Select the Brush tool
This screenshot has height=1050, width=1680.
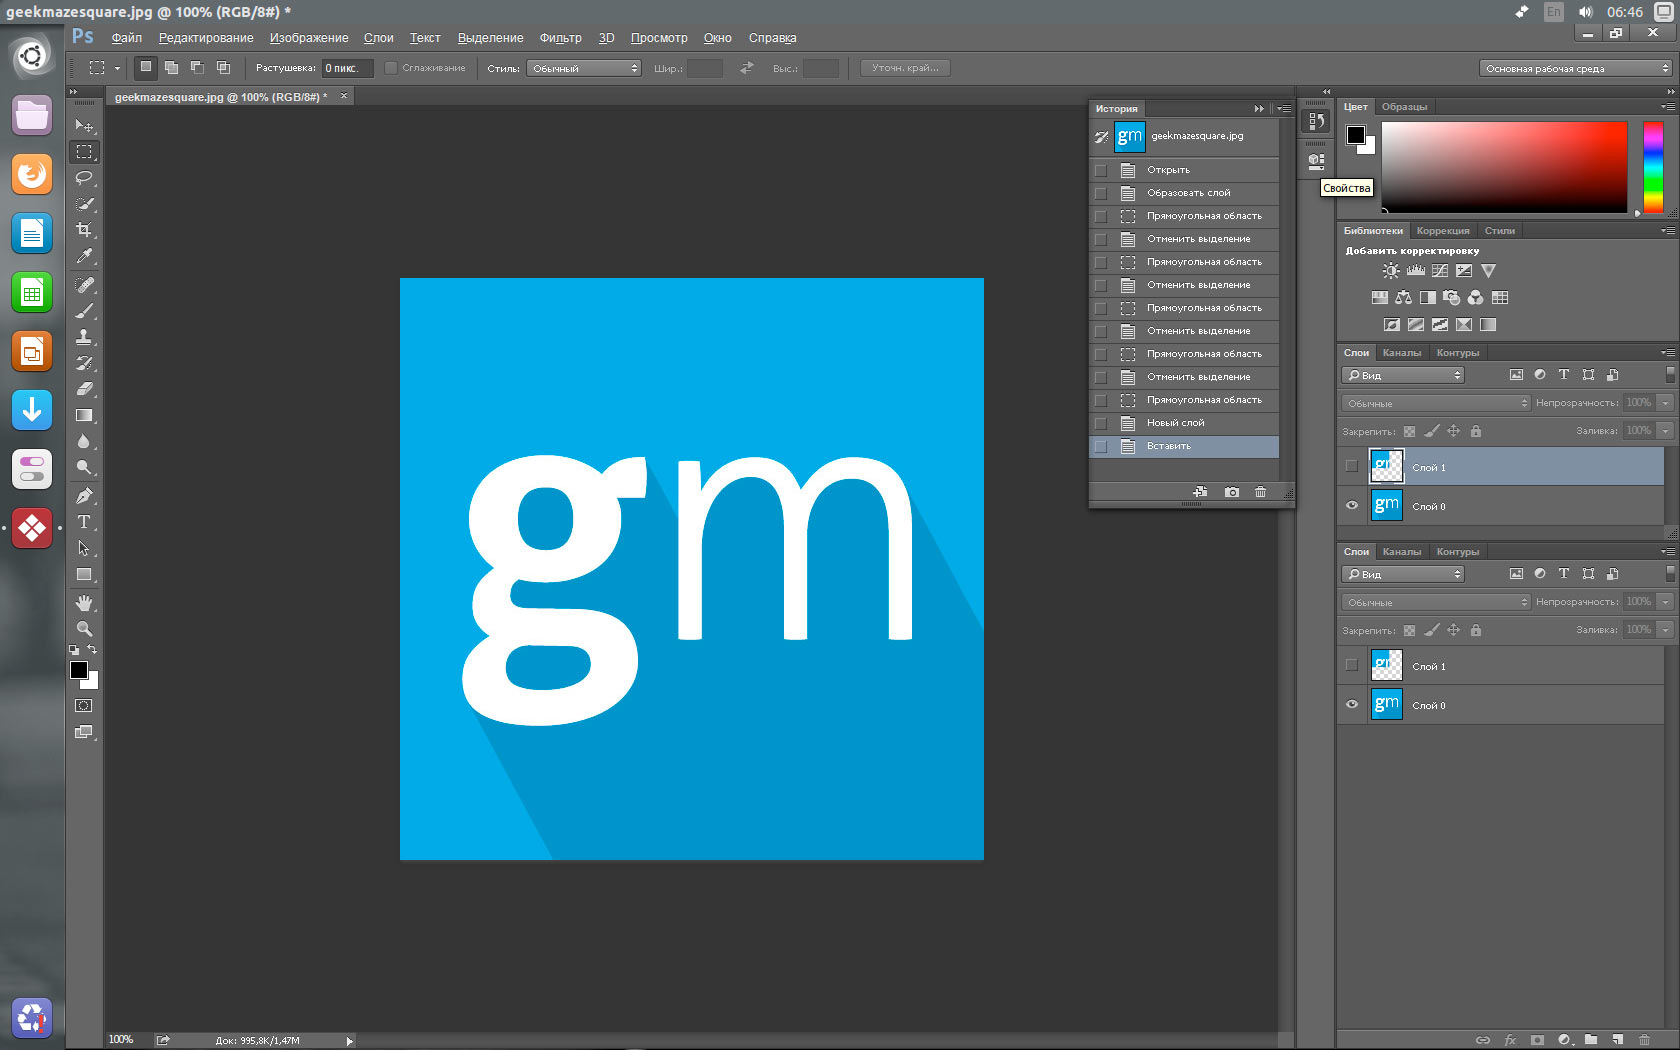pos(84,311)
